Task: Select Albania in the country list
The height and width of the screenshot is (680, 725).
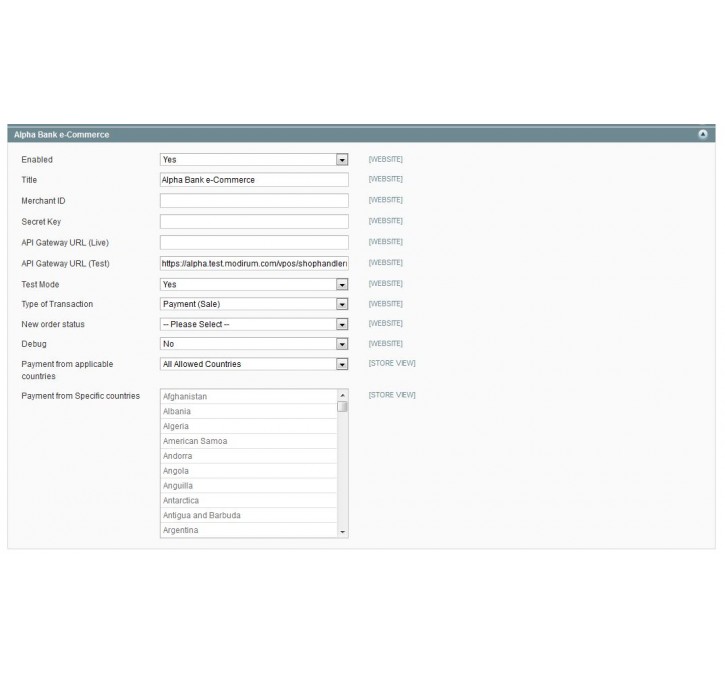Action: coord(249,411)
